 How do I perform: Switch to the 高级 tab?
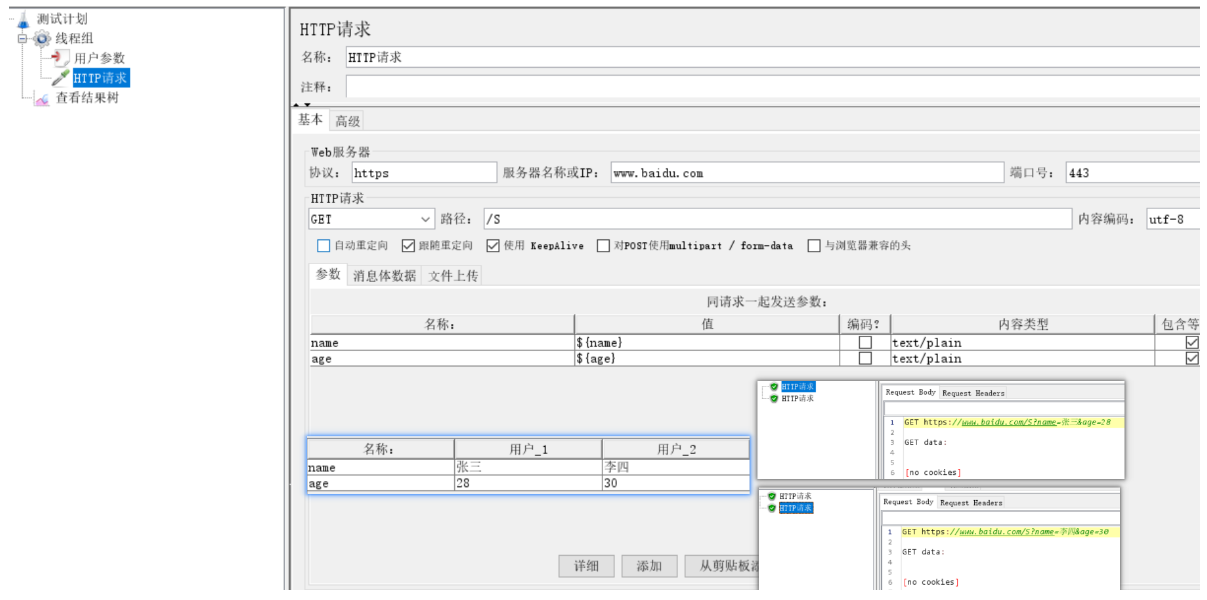[x=347, y=121]
